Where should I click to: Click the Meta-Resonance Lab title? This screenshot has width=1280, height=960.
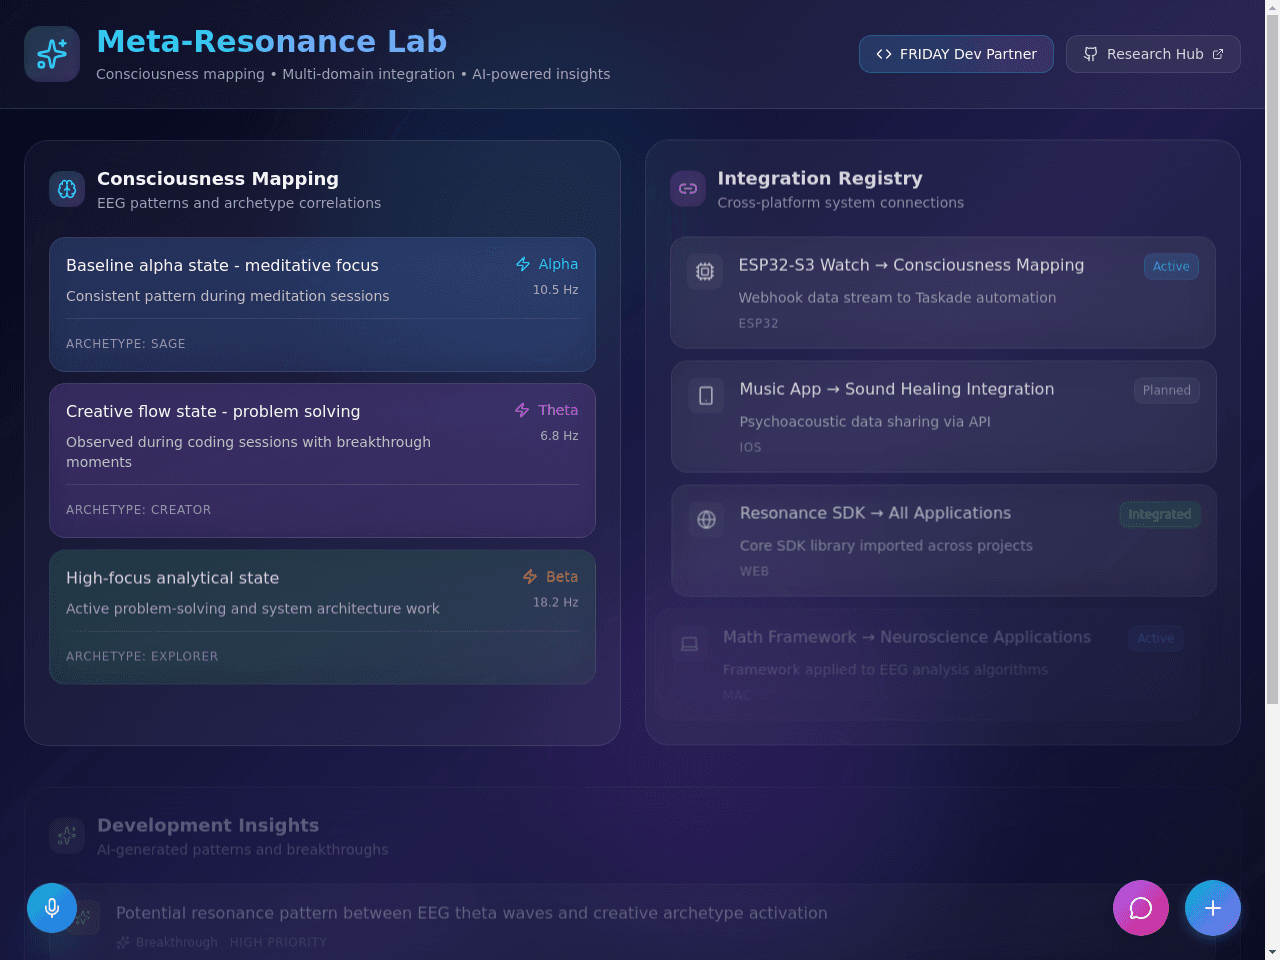pos(271,41)
